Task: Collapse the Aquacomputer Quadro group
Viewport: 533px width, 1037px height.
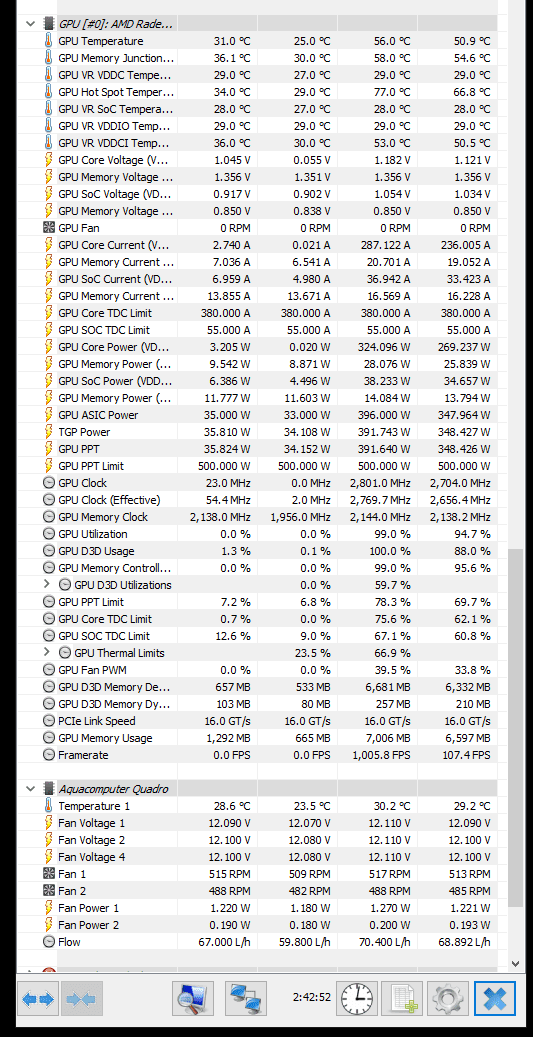Action: point(30,788)
